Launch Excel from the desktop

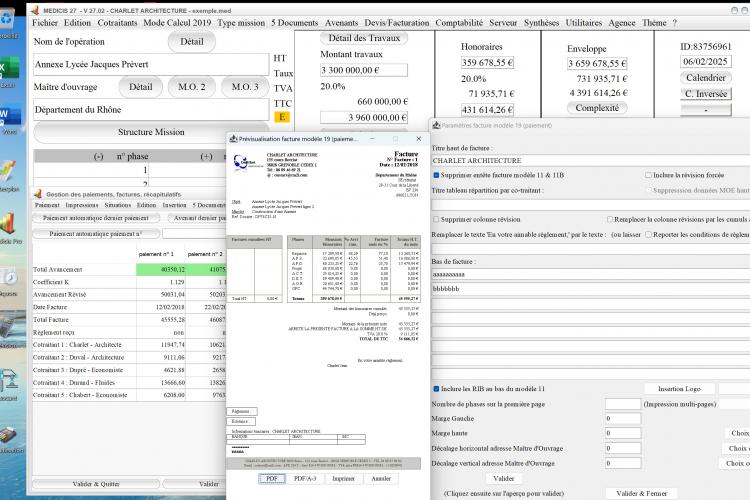pos(9,68)
